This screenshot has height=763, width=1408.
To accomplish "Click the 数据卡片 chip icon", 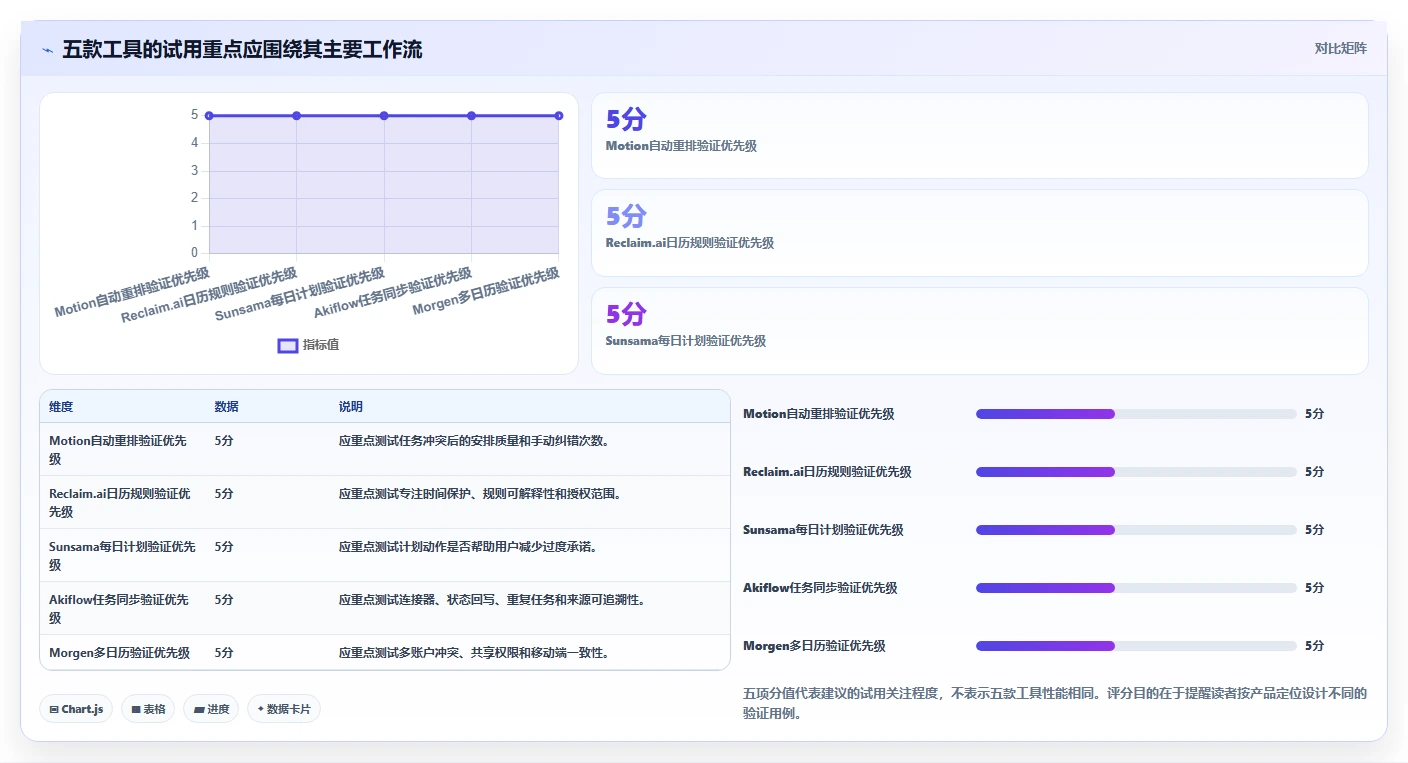I will (261, 709).
